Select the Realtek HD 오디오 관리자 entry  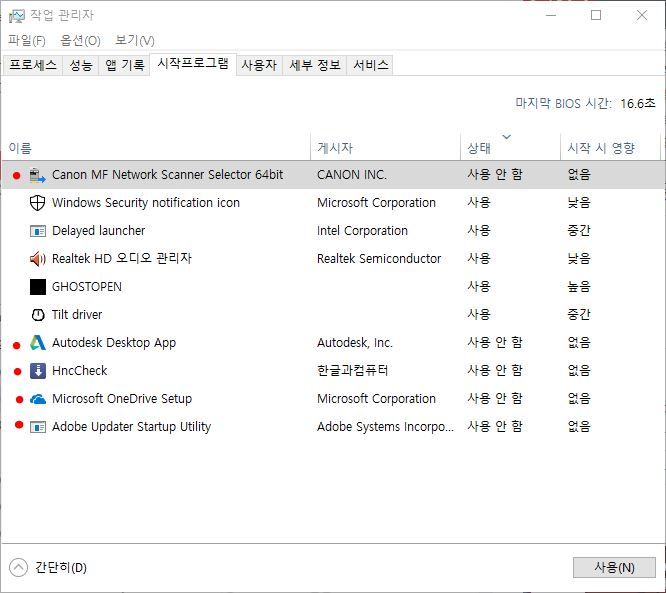point(333,259)
